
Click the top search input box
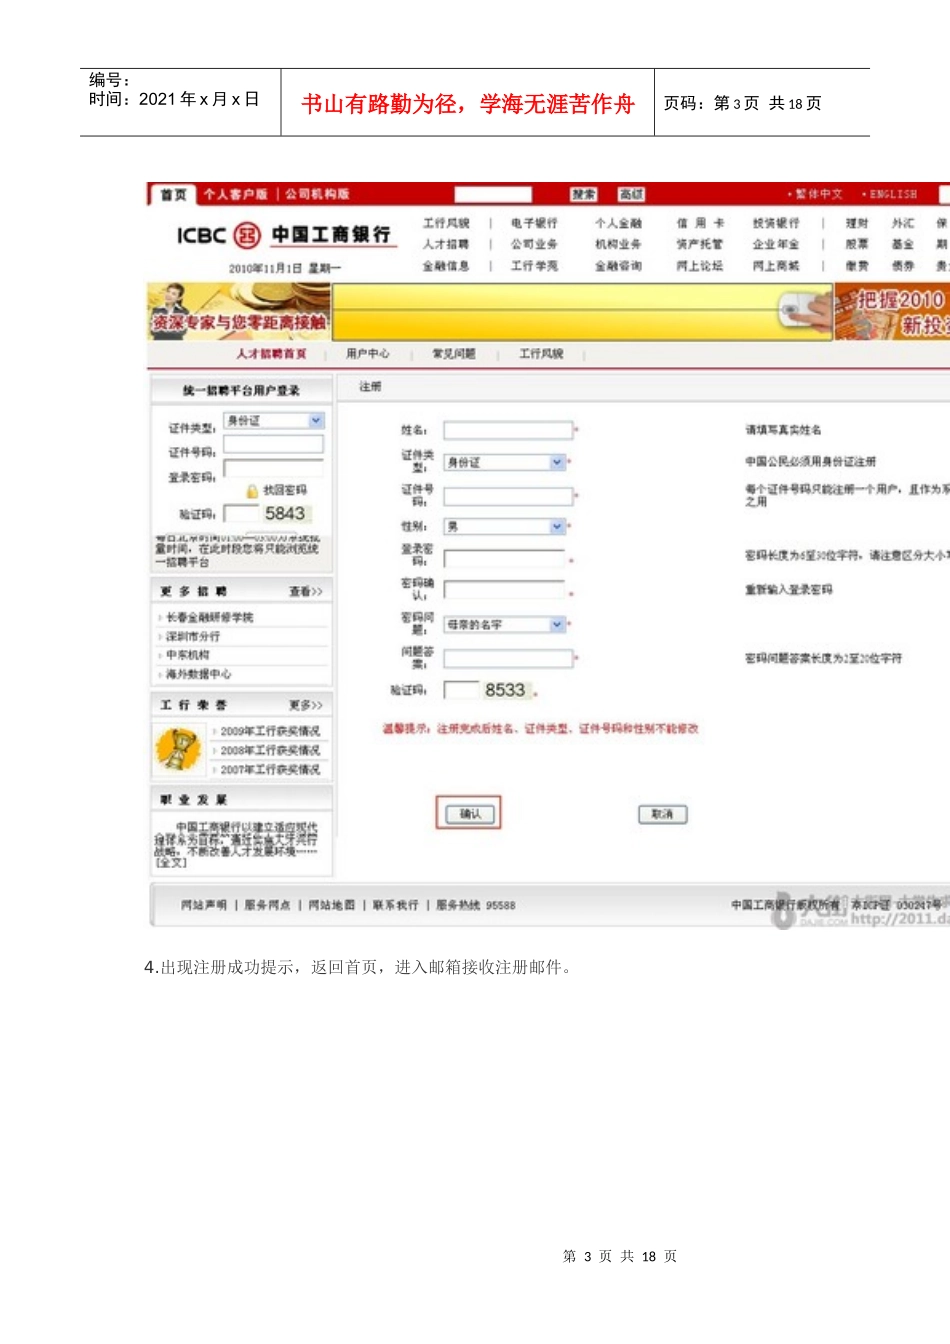coord(493,194)
